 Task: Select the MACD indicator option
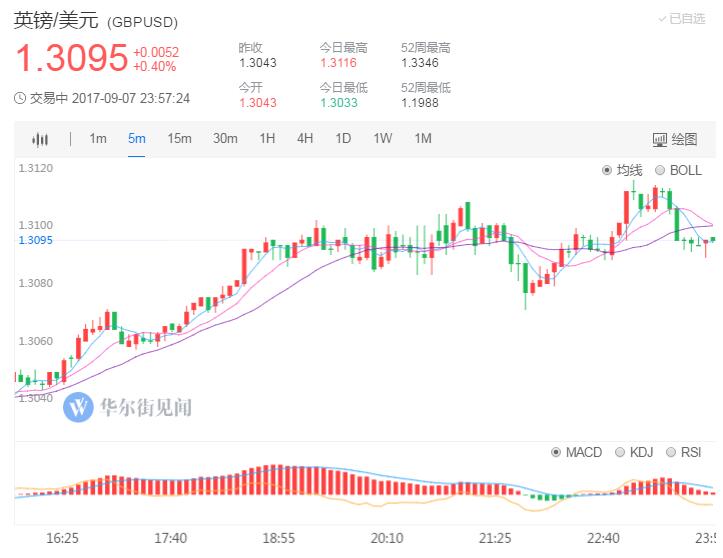pyautogui.click(x=557, y=452)
